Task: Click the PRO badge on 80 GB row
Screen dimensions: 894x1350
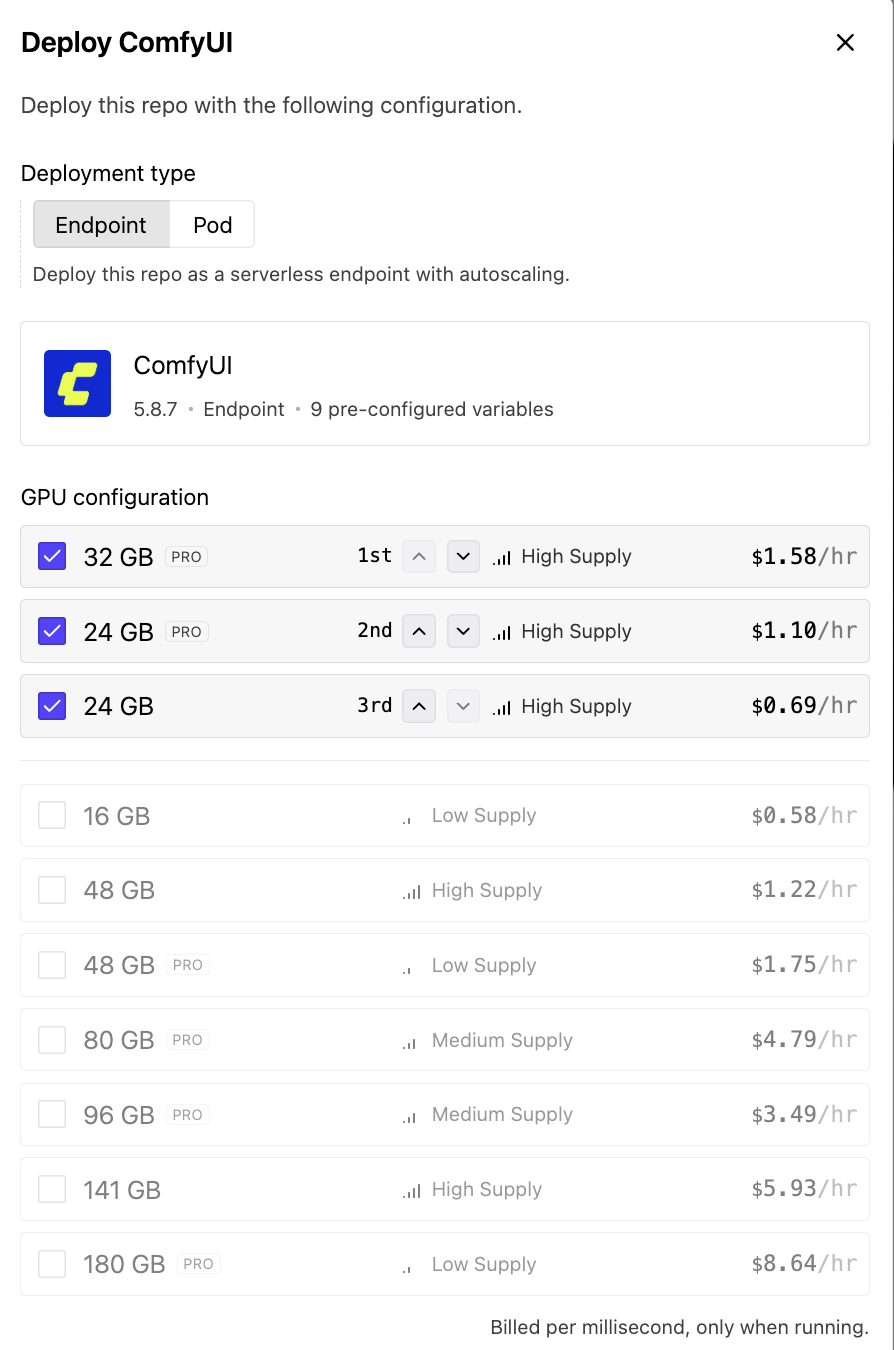Action: (x=188, y=1040)
